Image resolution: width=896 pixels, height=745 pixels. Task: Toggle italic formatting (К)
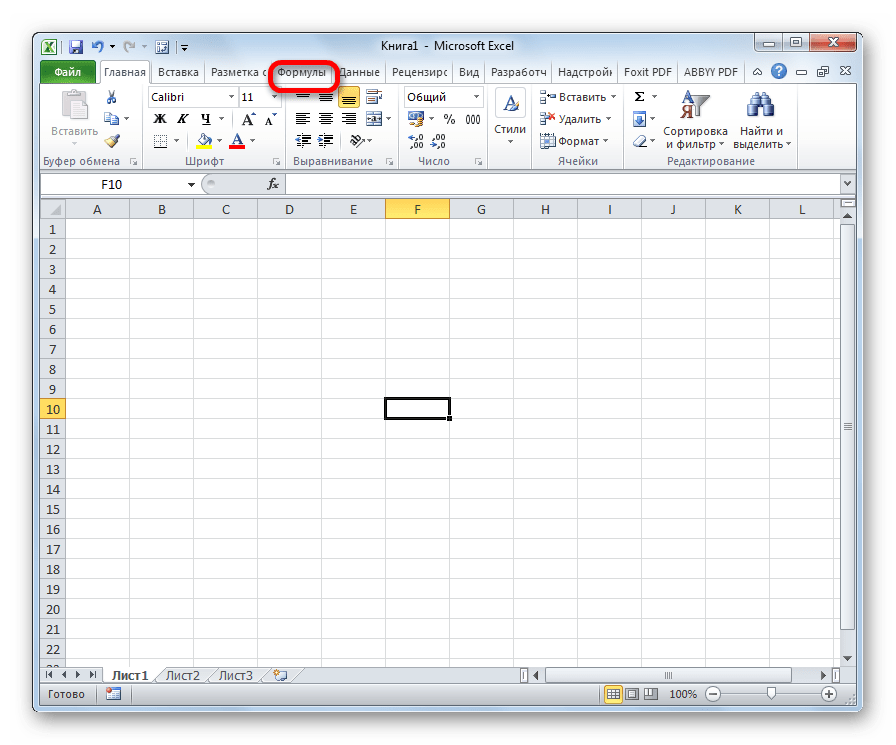(181, 119)
